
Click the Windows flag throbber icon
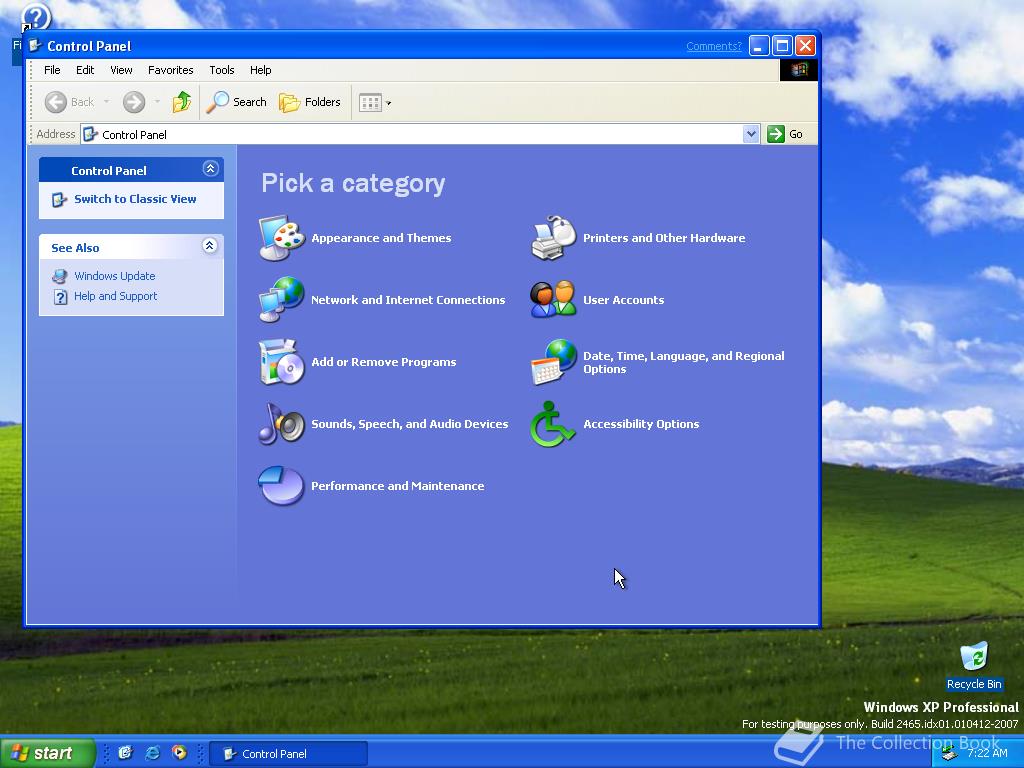(x=798, y=70)
